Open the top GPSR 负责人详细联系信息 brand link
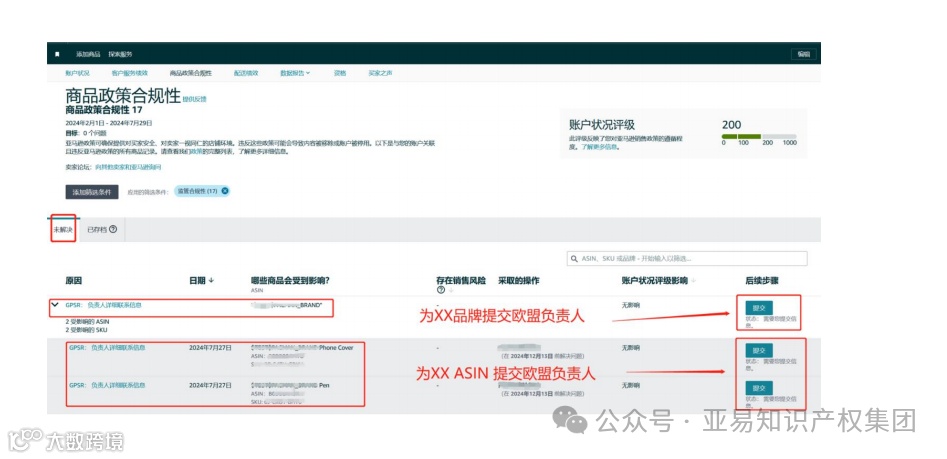The image size is (947, 459). tap(104, 305)
